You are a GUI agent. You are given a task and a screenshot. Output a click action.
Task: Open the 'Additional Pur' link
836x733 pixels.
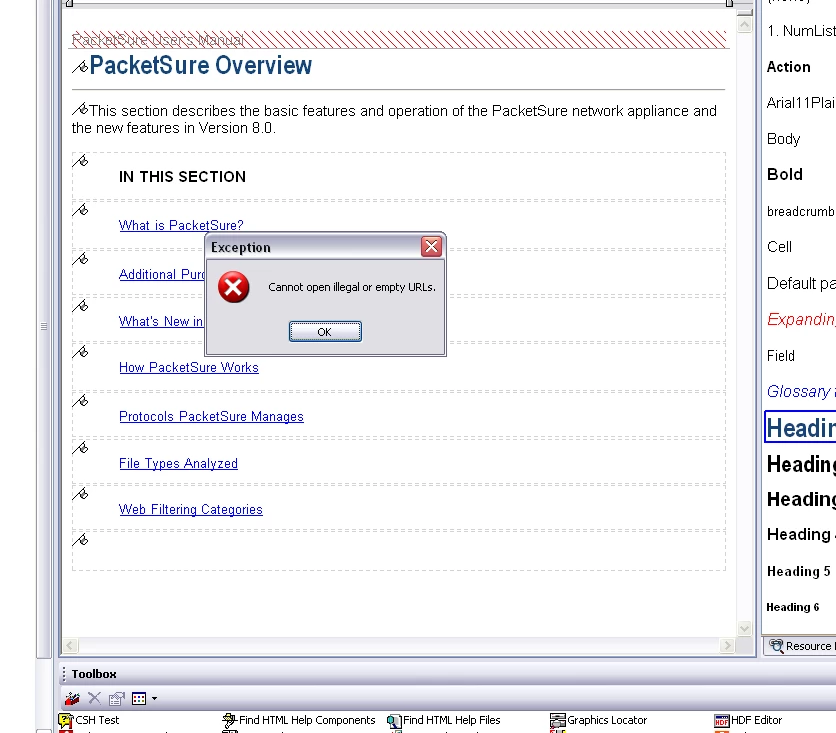162,275
